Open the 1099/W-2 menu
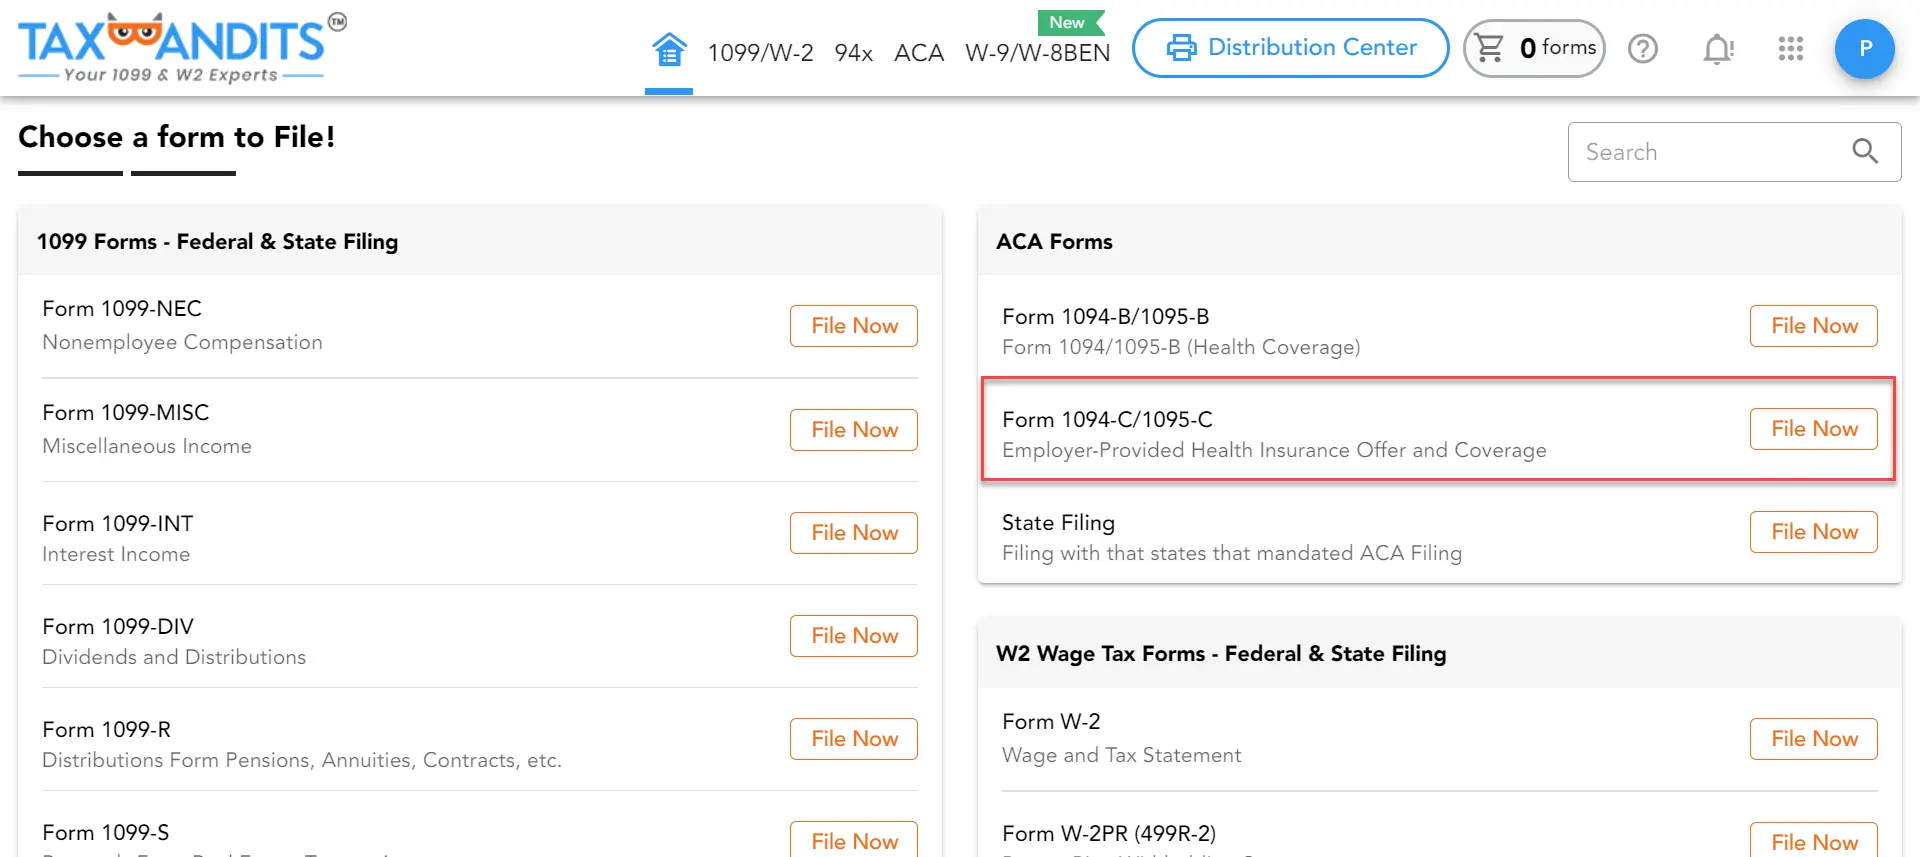The width and height of the screenshot is (1920, 857). click(x=760, y=53)
